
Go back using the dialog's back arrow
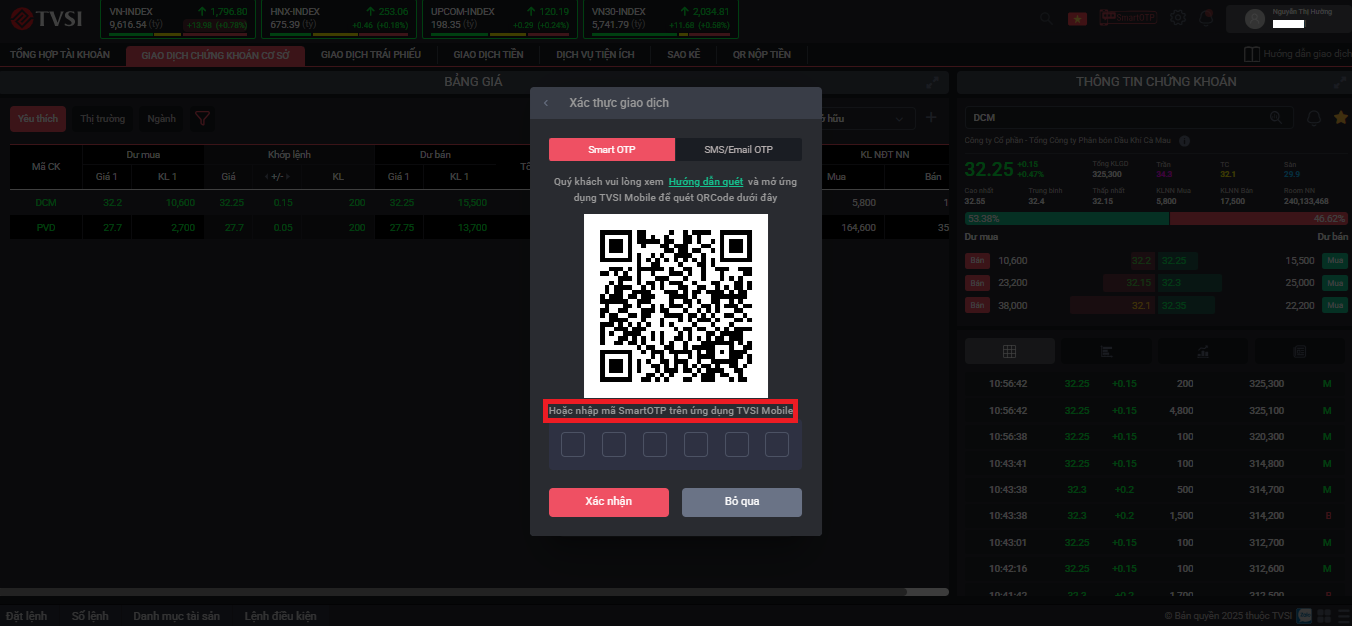tap(546, 103)
